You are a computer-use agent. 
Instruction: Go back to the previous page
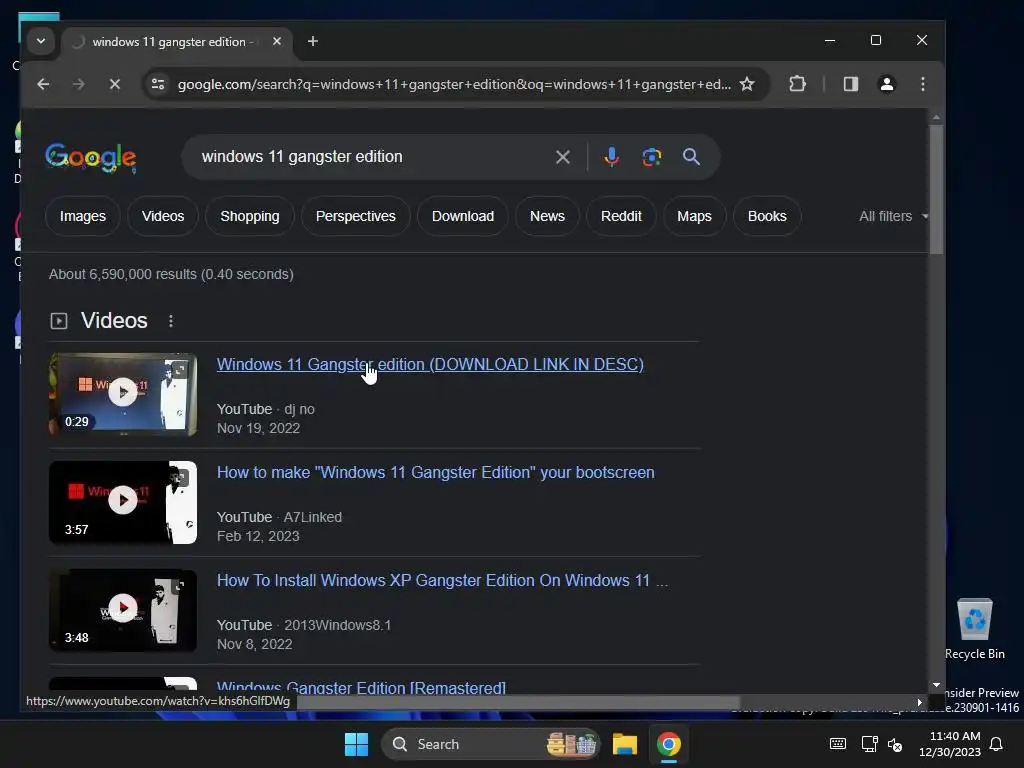click(x=43, y=84)
